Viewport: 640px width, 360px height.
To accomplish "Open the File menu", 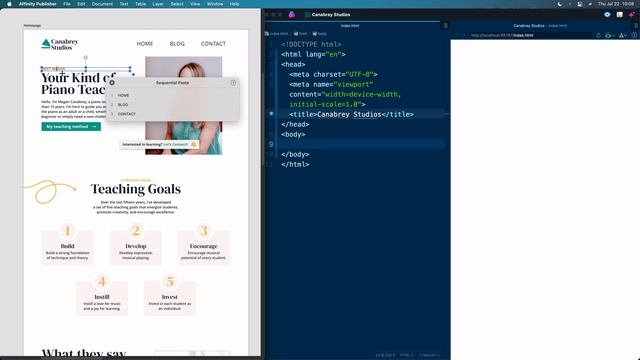I will coord(67,4).
